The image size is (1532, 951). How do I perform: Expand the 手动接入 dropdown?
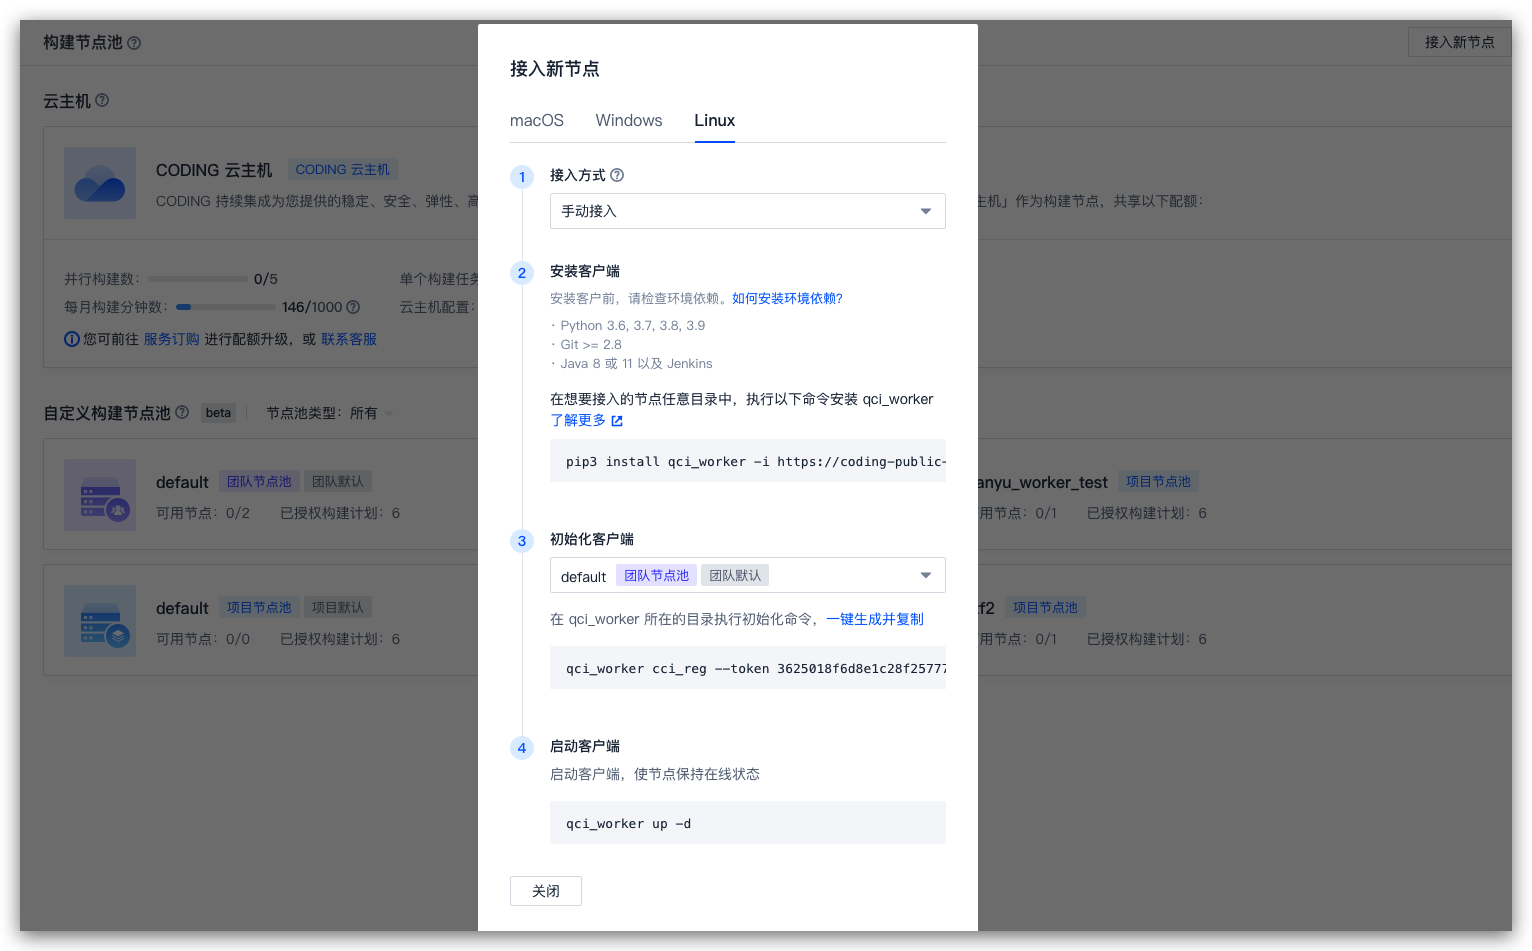pos(748,211)
